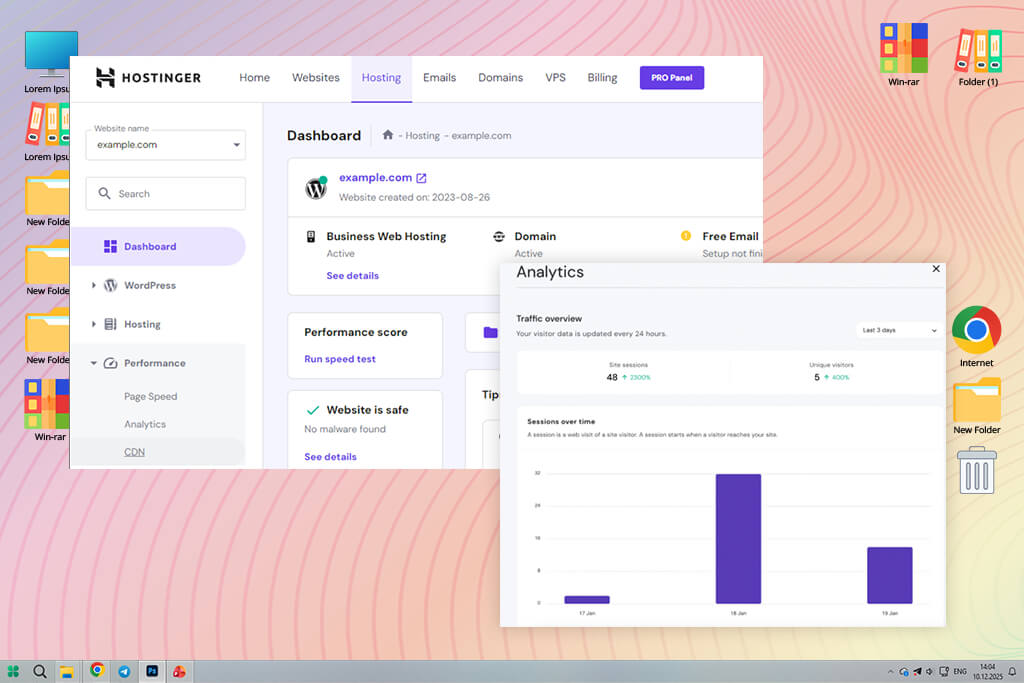Go to the Home tab

(x=255, y=77)
